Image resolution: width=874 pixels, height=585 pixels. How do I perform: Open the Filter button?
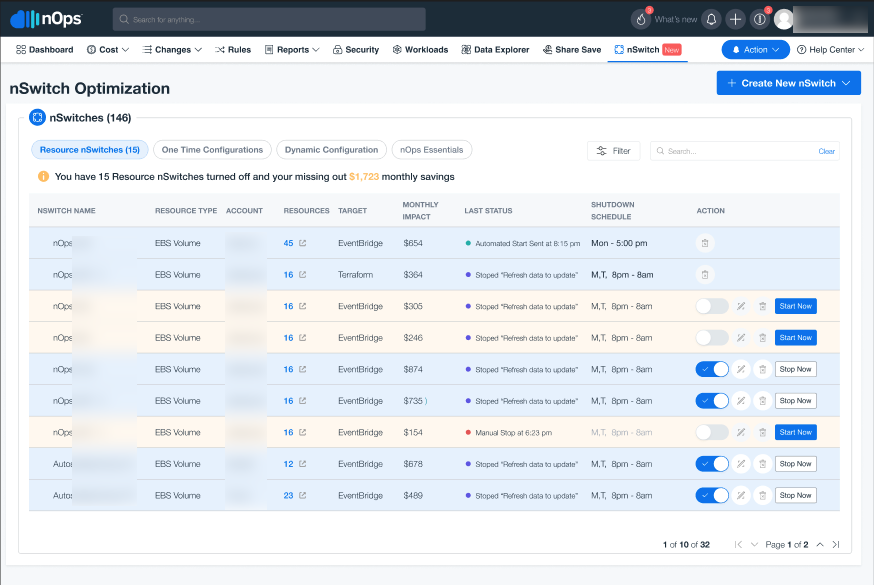(614, 151)
